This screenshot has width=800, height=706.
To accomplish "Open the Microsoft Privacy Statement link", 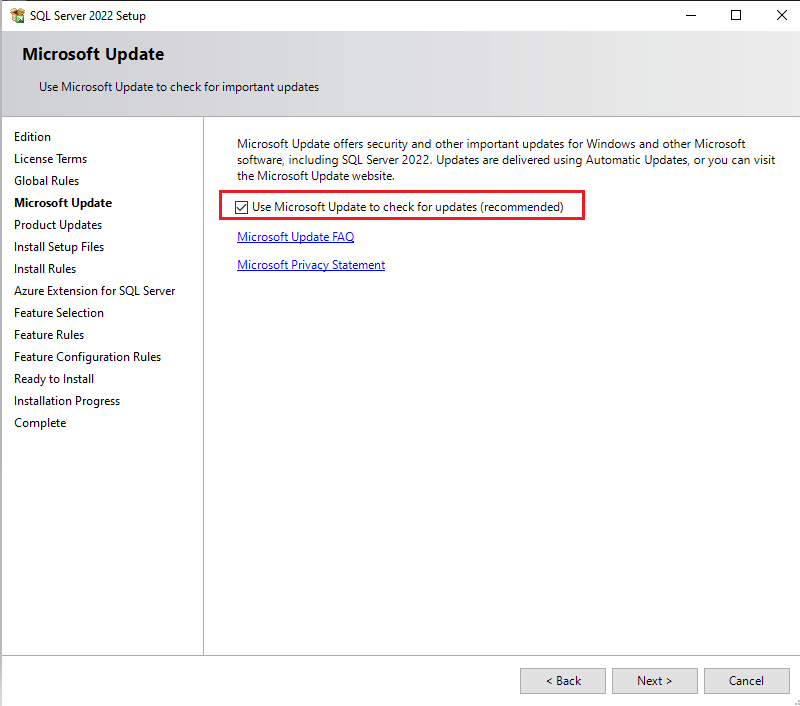I will coord(310,265).
